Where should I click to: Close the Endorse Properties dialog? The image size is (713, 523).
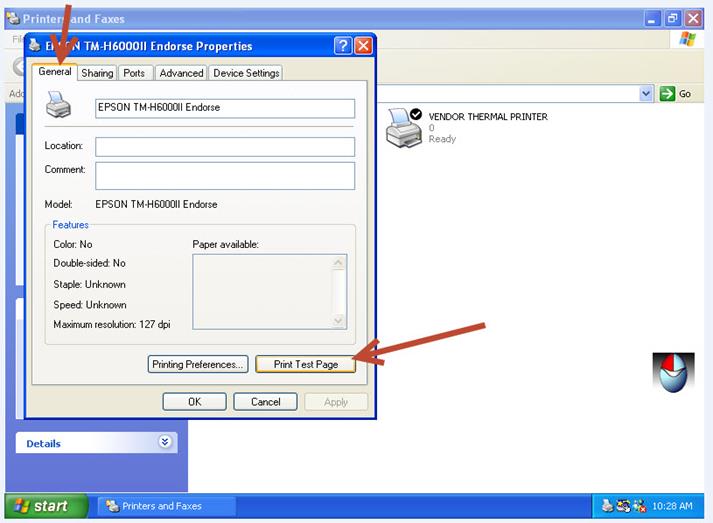click(363, 45)
